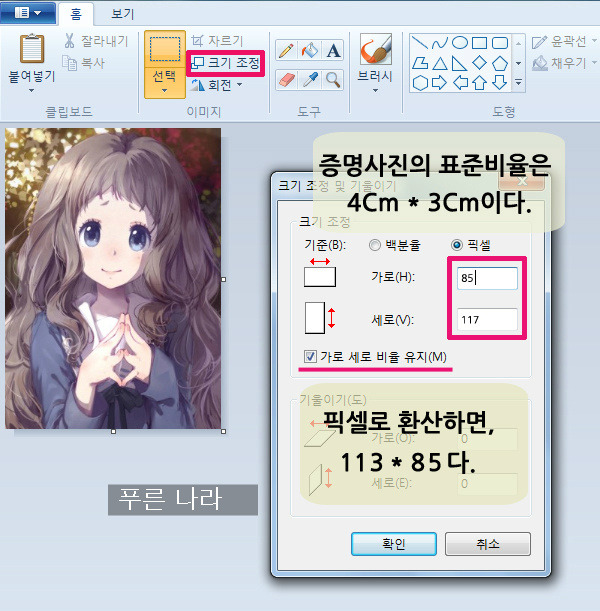Pick the Curve shape
The height and width of the screenshot is (611, 600).
click(439, 43)
